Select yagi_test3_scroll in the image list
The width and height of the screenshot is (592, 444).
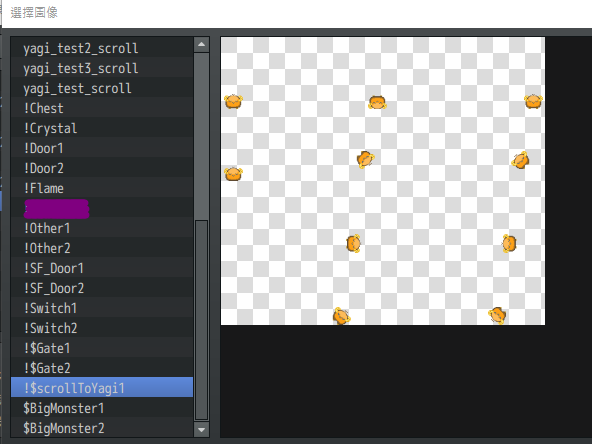(x=102, y=68)
